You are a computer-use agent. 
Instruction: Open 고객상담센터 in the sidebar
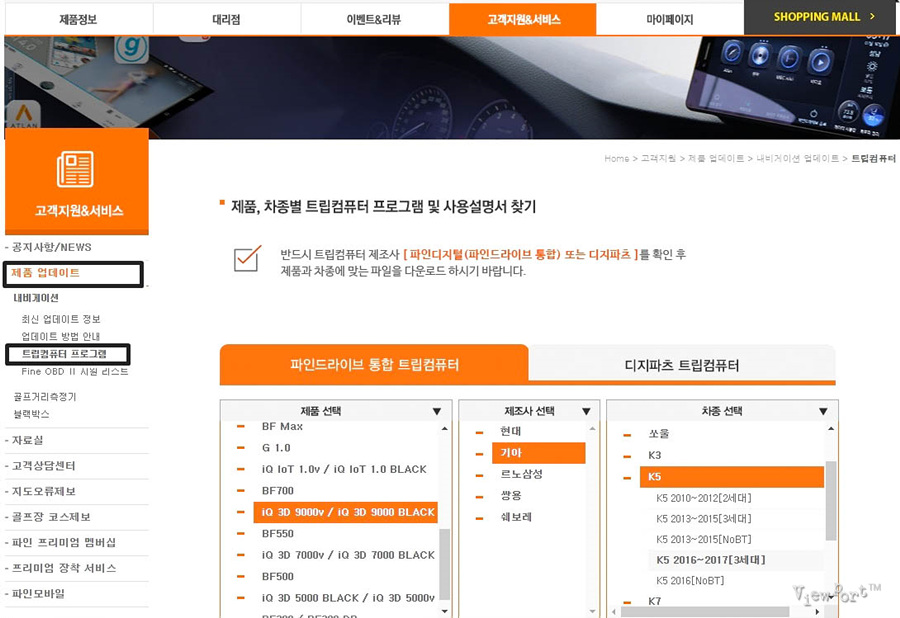[x=44, y=466]
